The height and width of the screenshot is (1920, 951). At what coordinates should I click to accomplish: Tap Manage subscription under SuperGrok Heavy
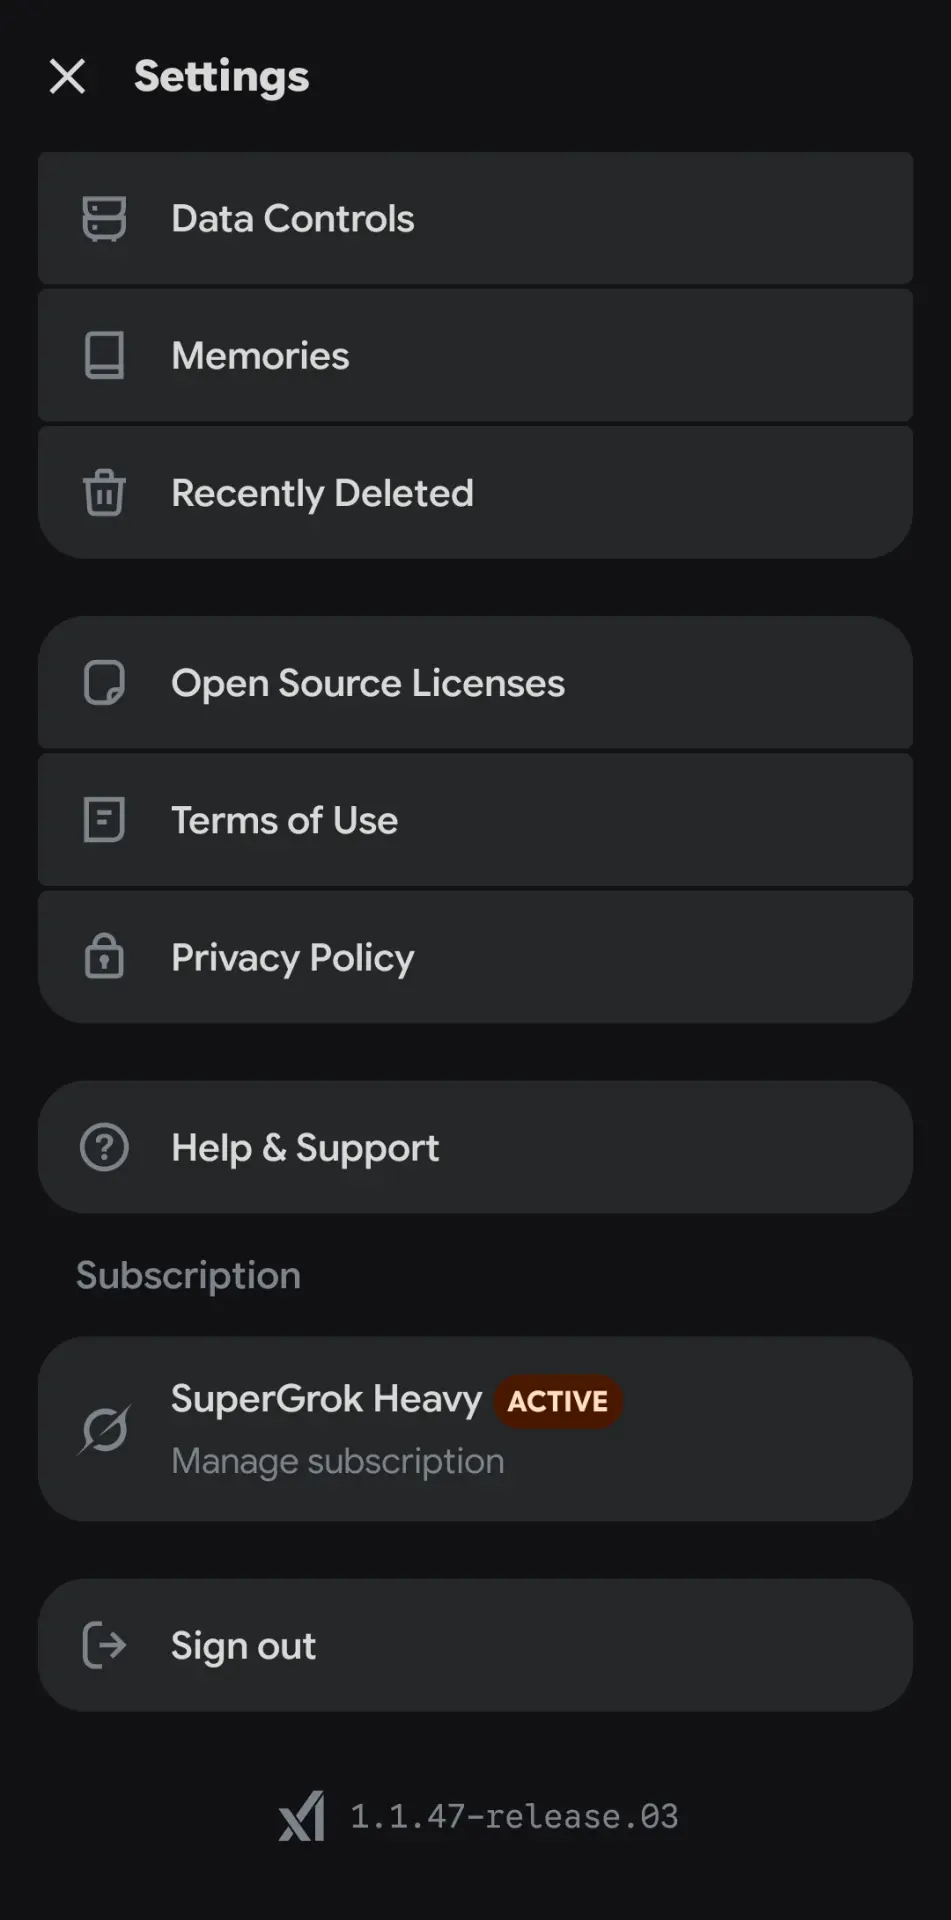(338, 1461)
